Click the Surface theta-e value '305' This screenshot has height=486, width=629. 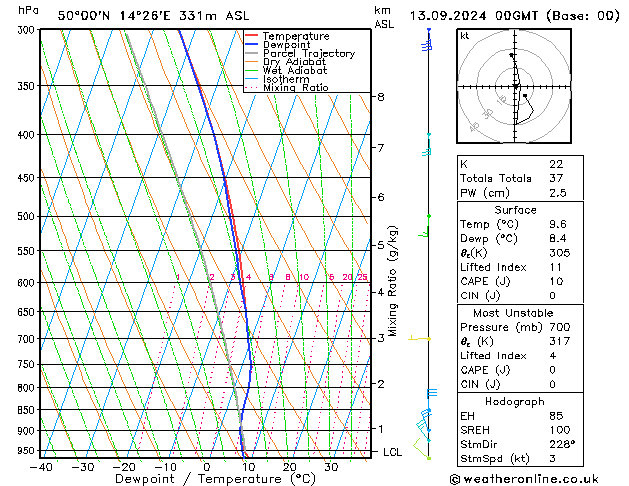click(x=560, y=253)
